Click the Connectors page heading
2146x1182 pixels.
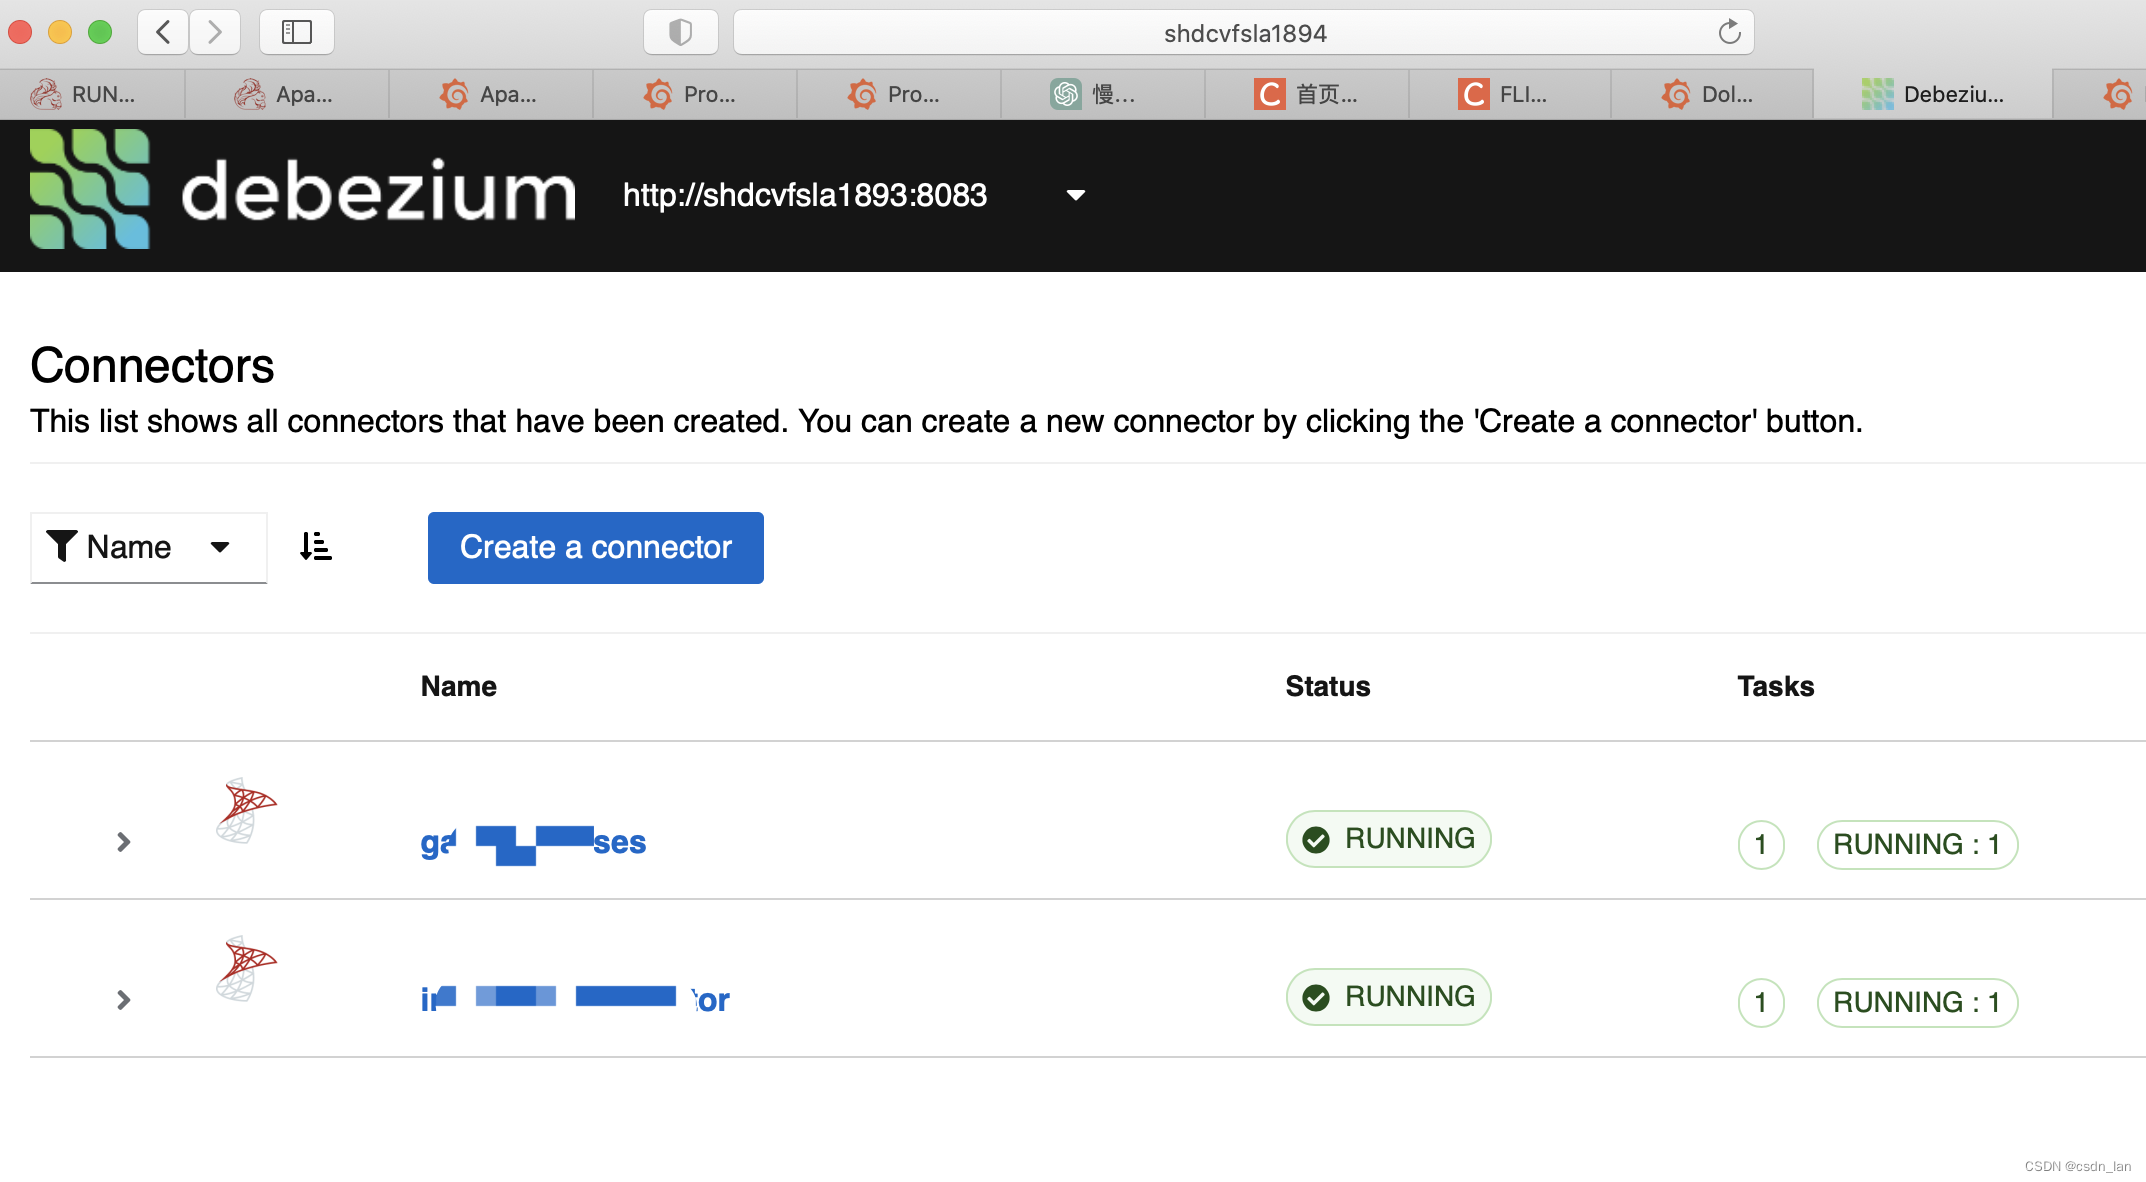[152, 366]
